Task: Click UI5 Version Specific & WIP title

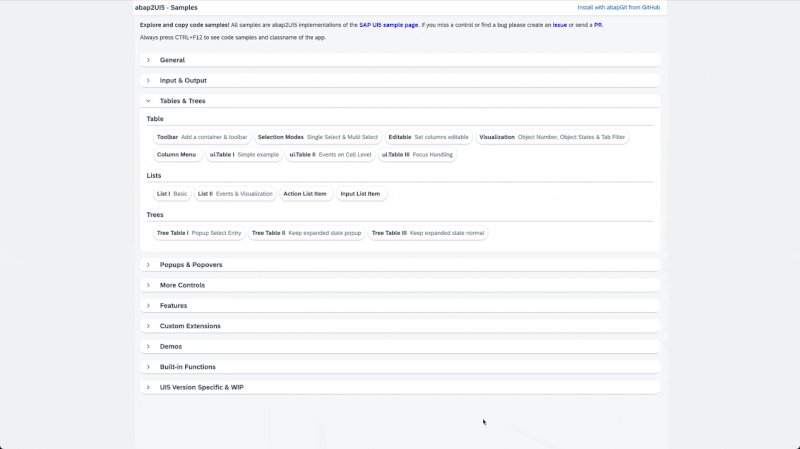Action: tap(202, 387)
